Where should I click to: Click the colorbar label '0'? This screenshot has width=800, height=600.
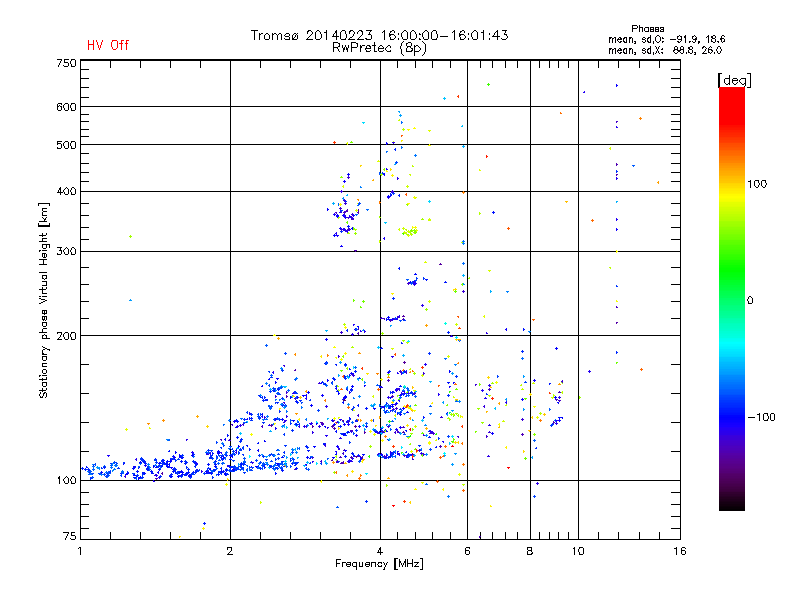click(750, 301)
